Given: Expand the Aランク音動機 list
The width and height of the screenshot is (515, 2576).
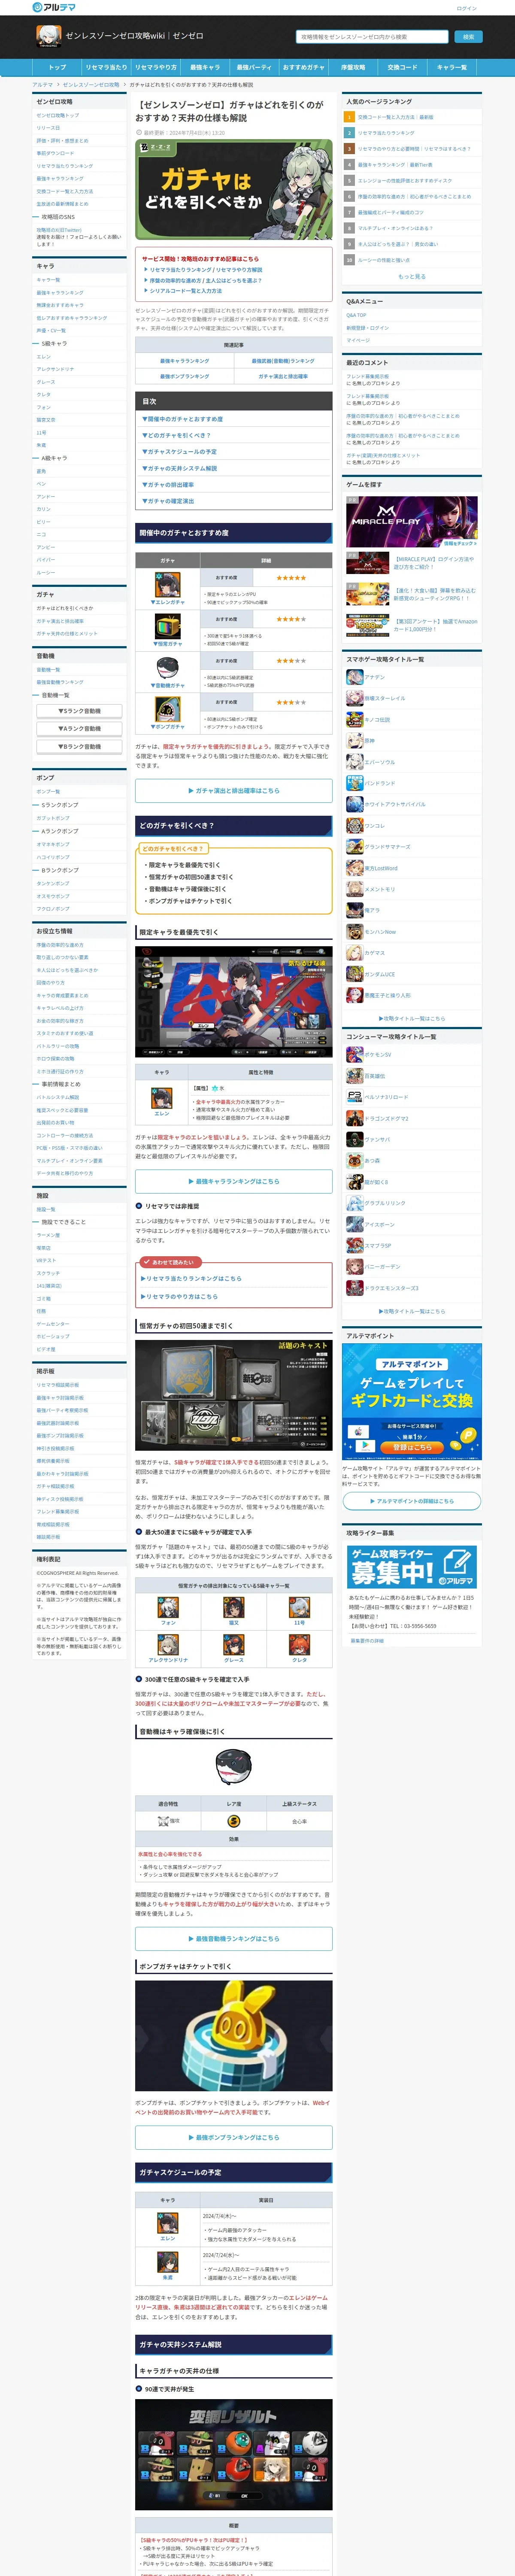Looking at the screenshot, I should pos(80,728).
